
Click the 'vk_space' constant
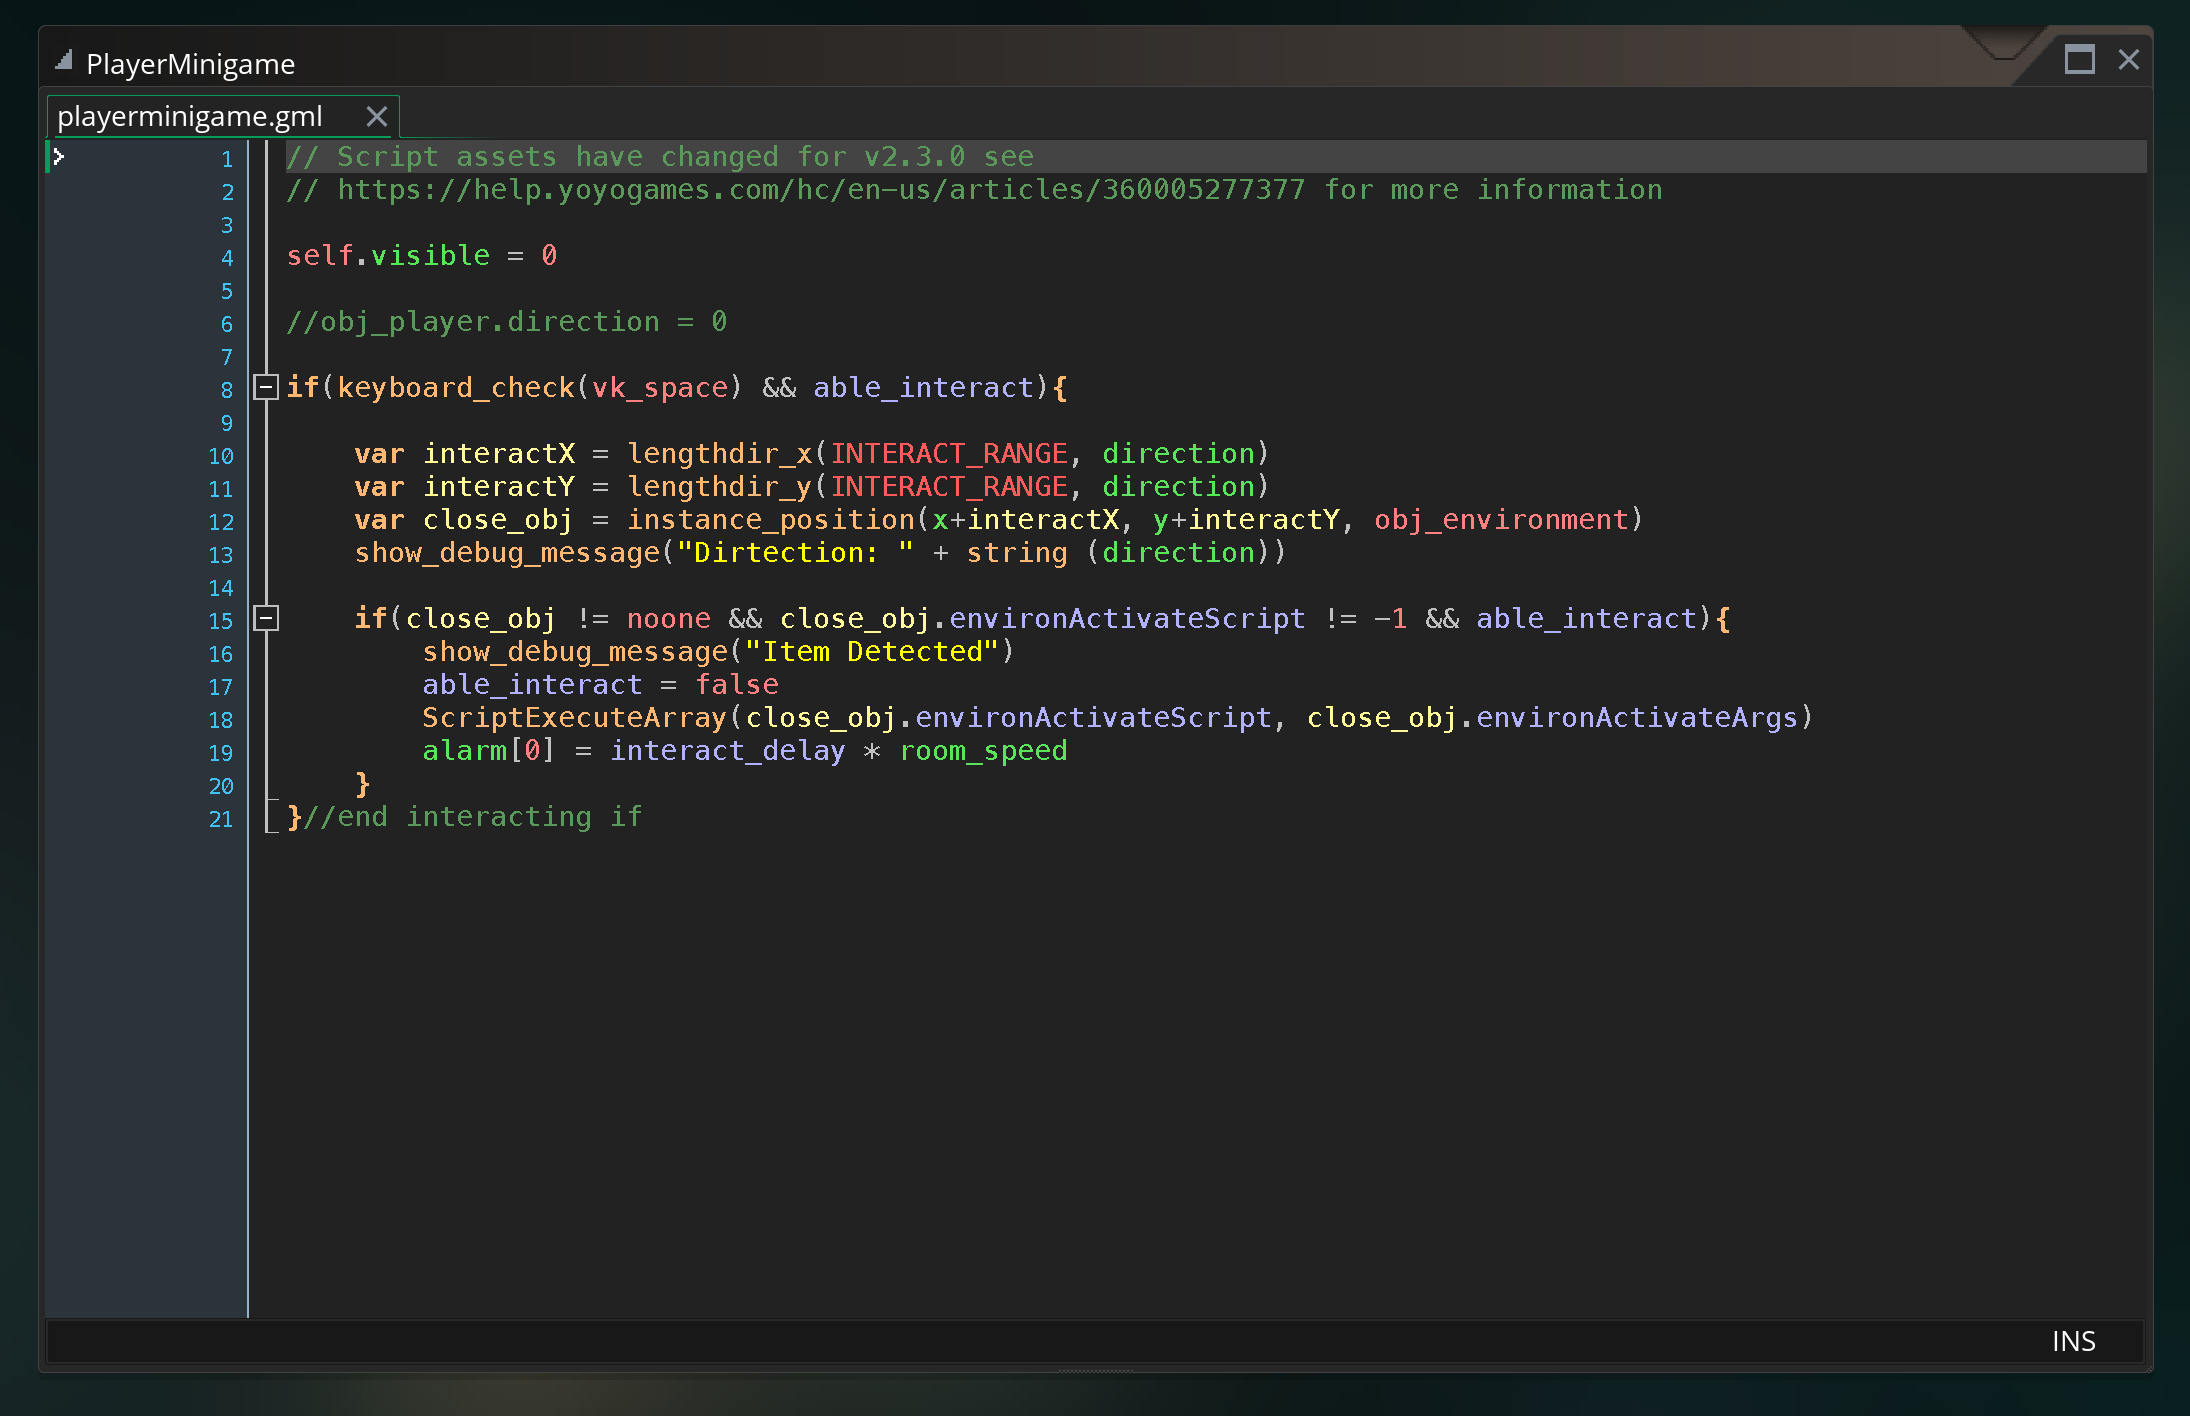point(660,387)
